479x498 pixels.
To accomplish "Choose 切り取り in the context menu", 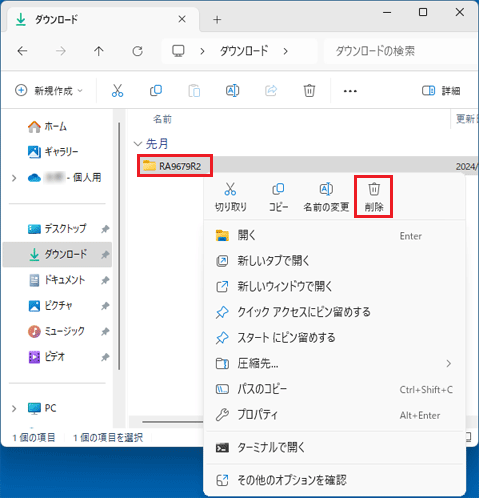I will tap(230, 197).
